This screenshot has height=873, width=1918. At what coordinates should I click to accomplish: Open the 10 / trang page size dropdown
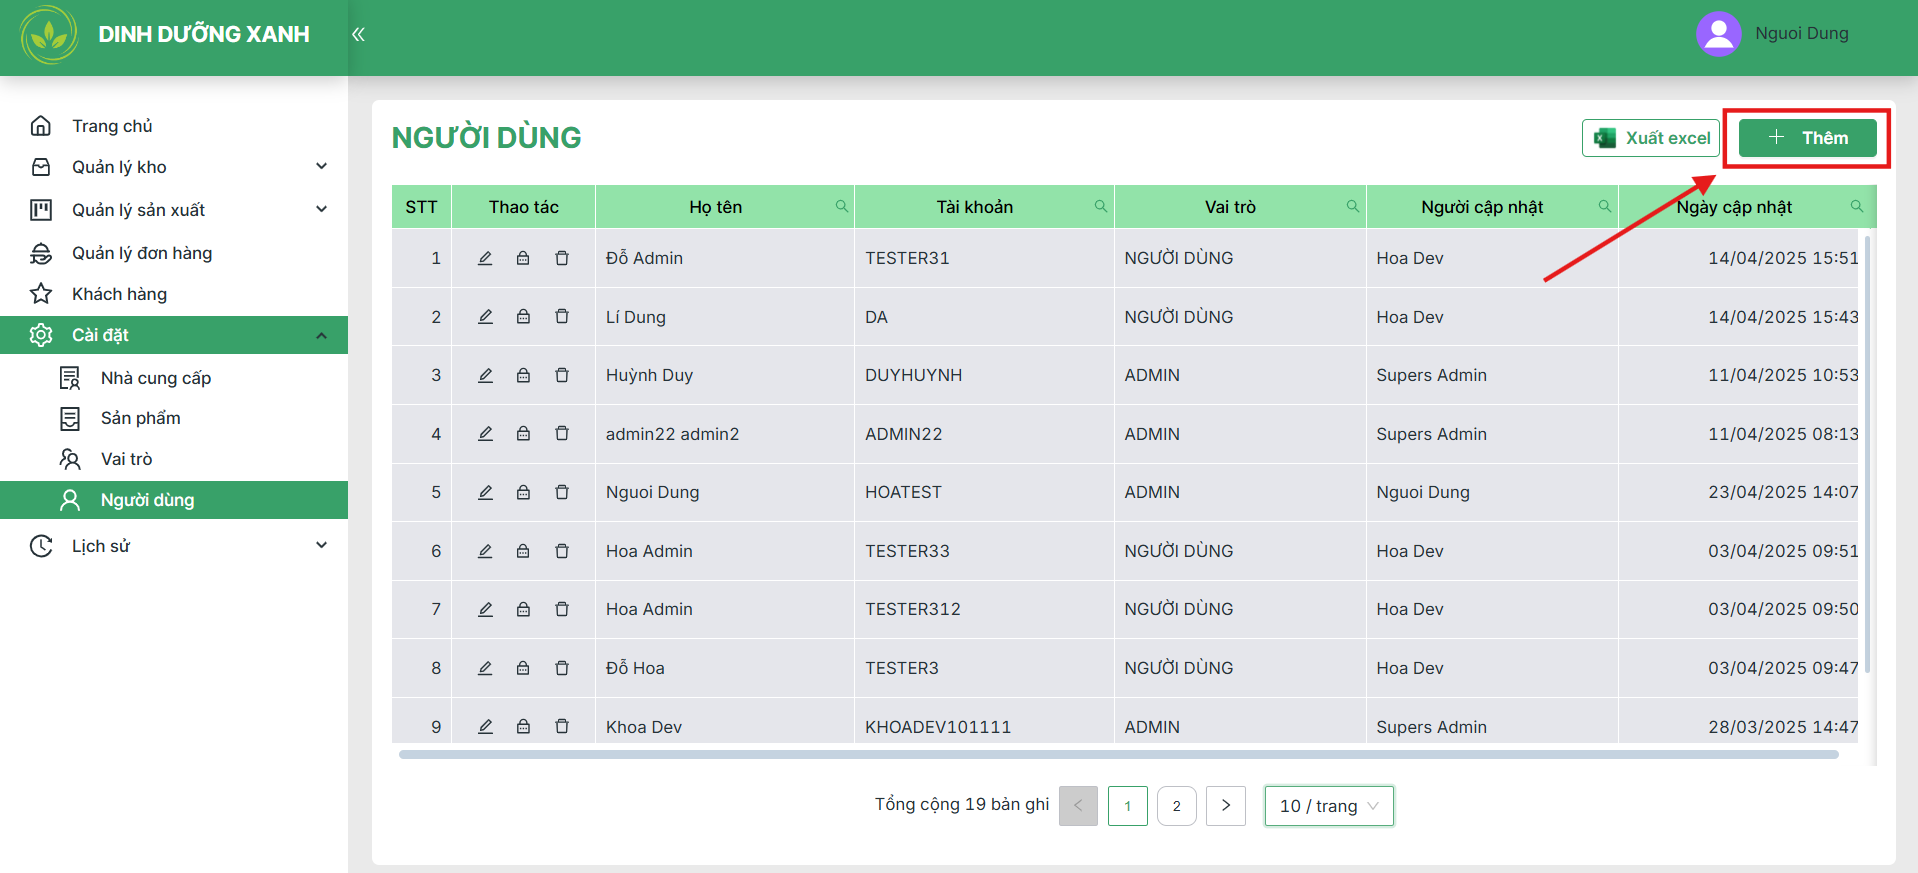(x=1329, y=806)
